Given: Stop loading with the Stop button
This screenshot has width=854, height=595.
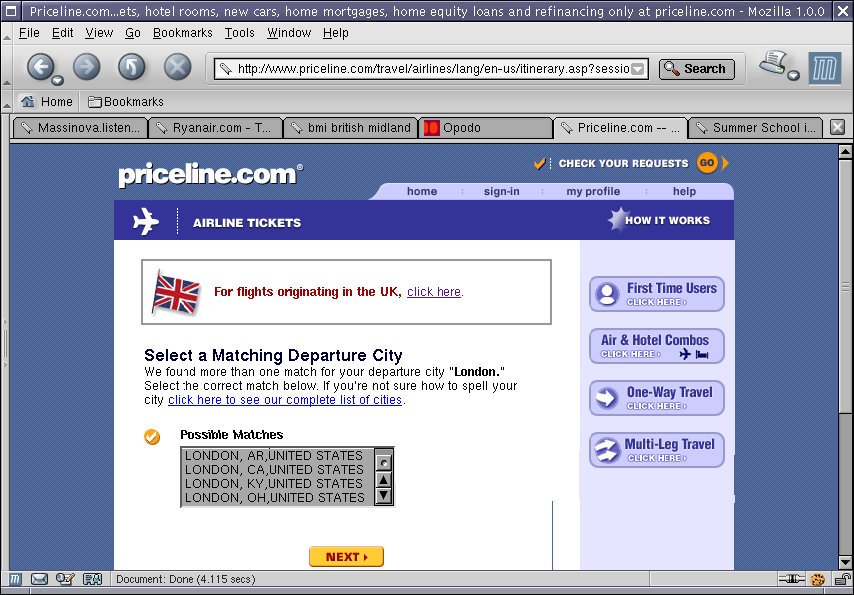Looking at the screenshot, I should coord(178,67).
